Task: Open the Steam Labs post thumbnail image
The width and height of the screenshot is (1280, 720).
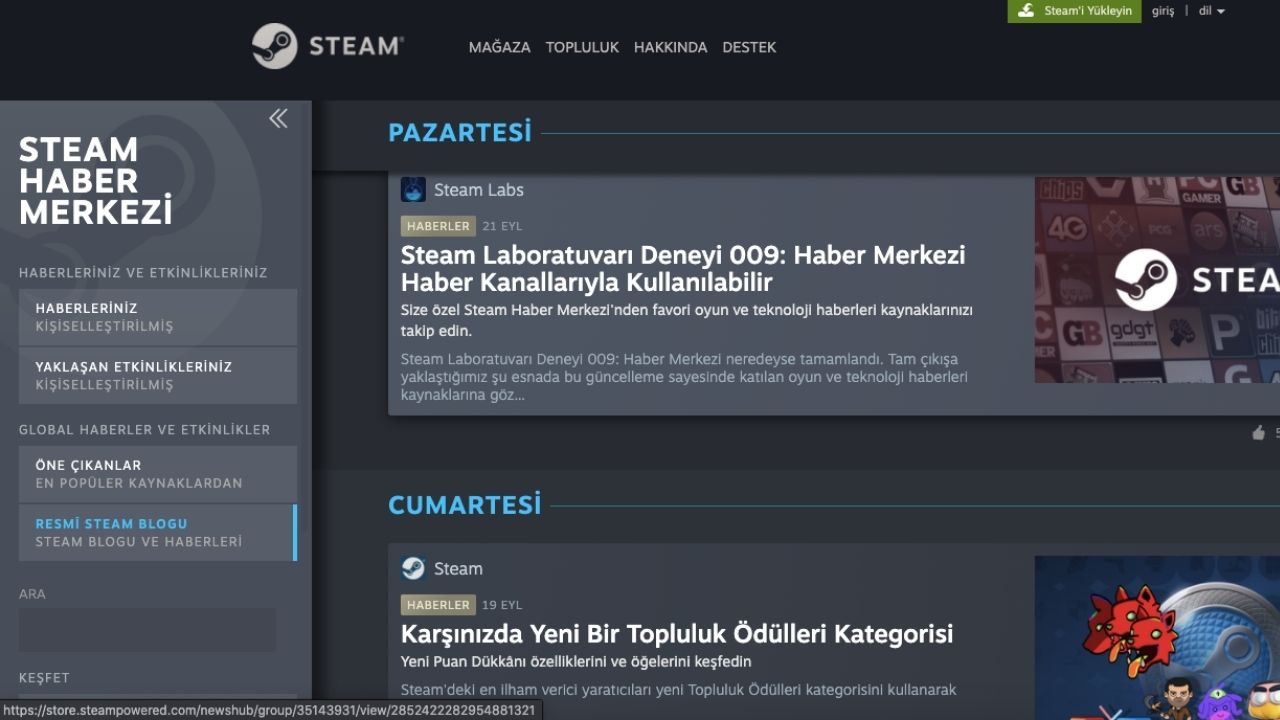Action: pyautogui.click(x=1157, y=280)
